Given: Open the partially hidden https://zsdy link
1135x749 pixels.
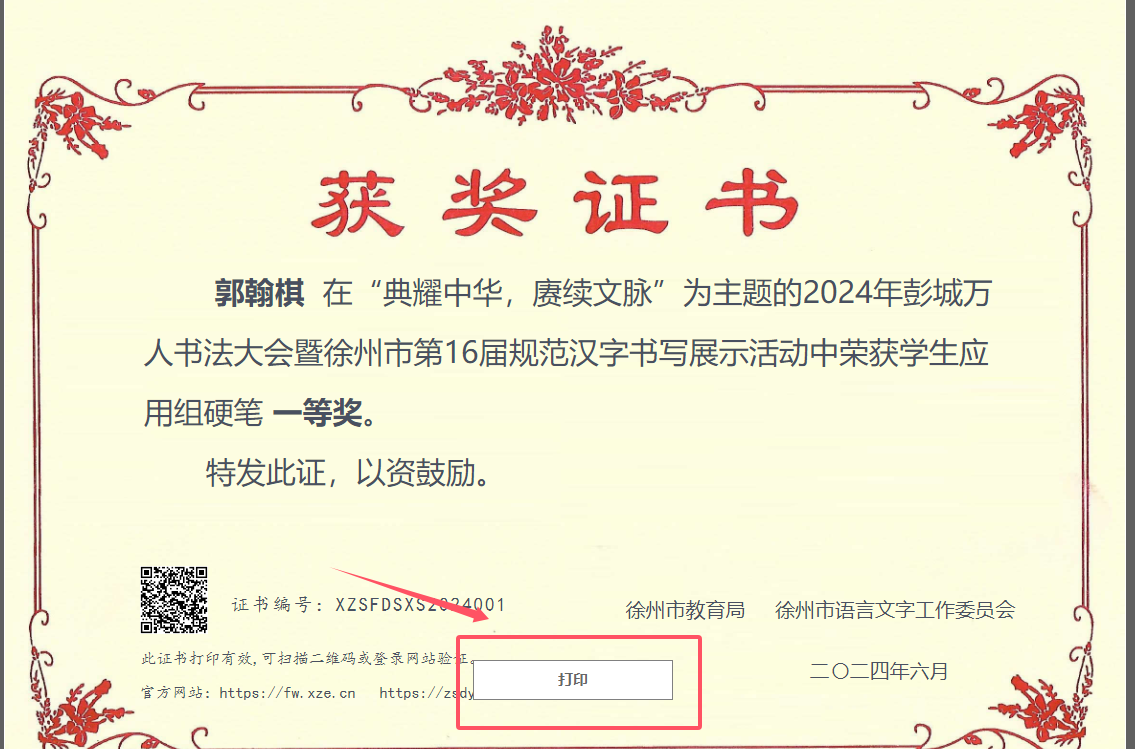Looking at the screenshot, I should click(x=426, y=693).
